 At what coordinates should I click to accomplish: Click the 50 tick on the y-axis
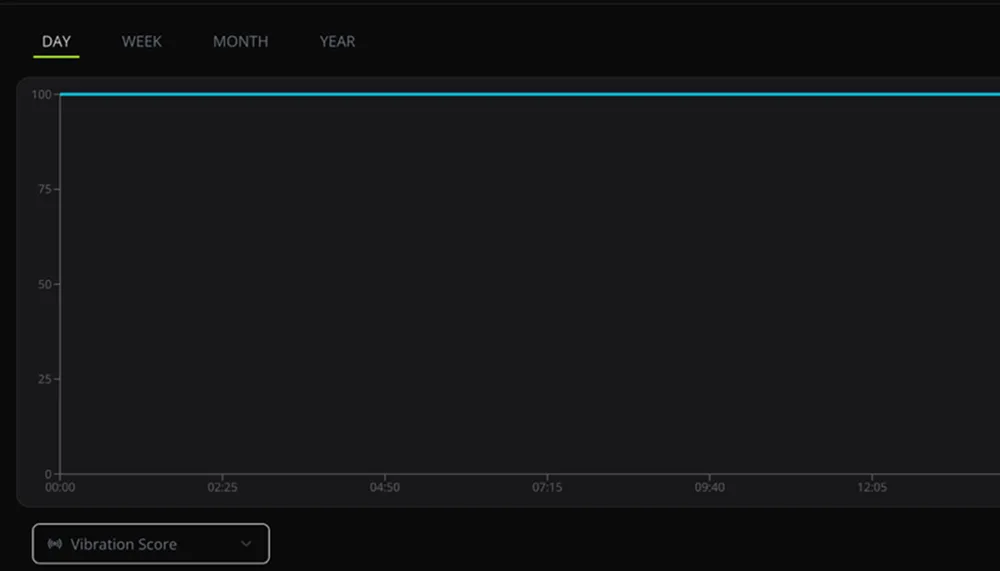[45, 284]
